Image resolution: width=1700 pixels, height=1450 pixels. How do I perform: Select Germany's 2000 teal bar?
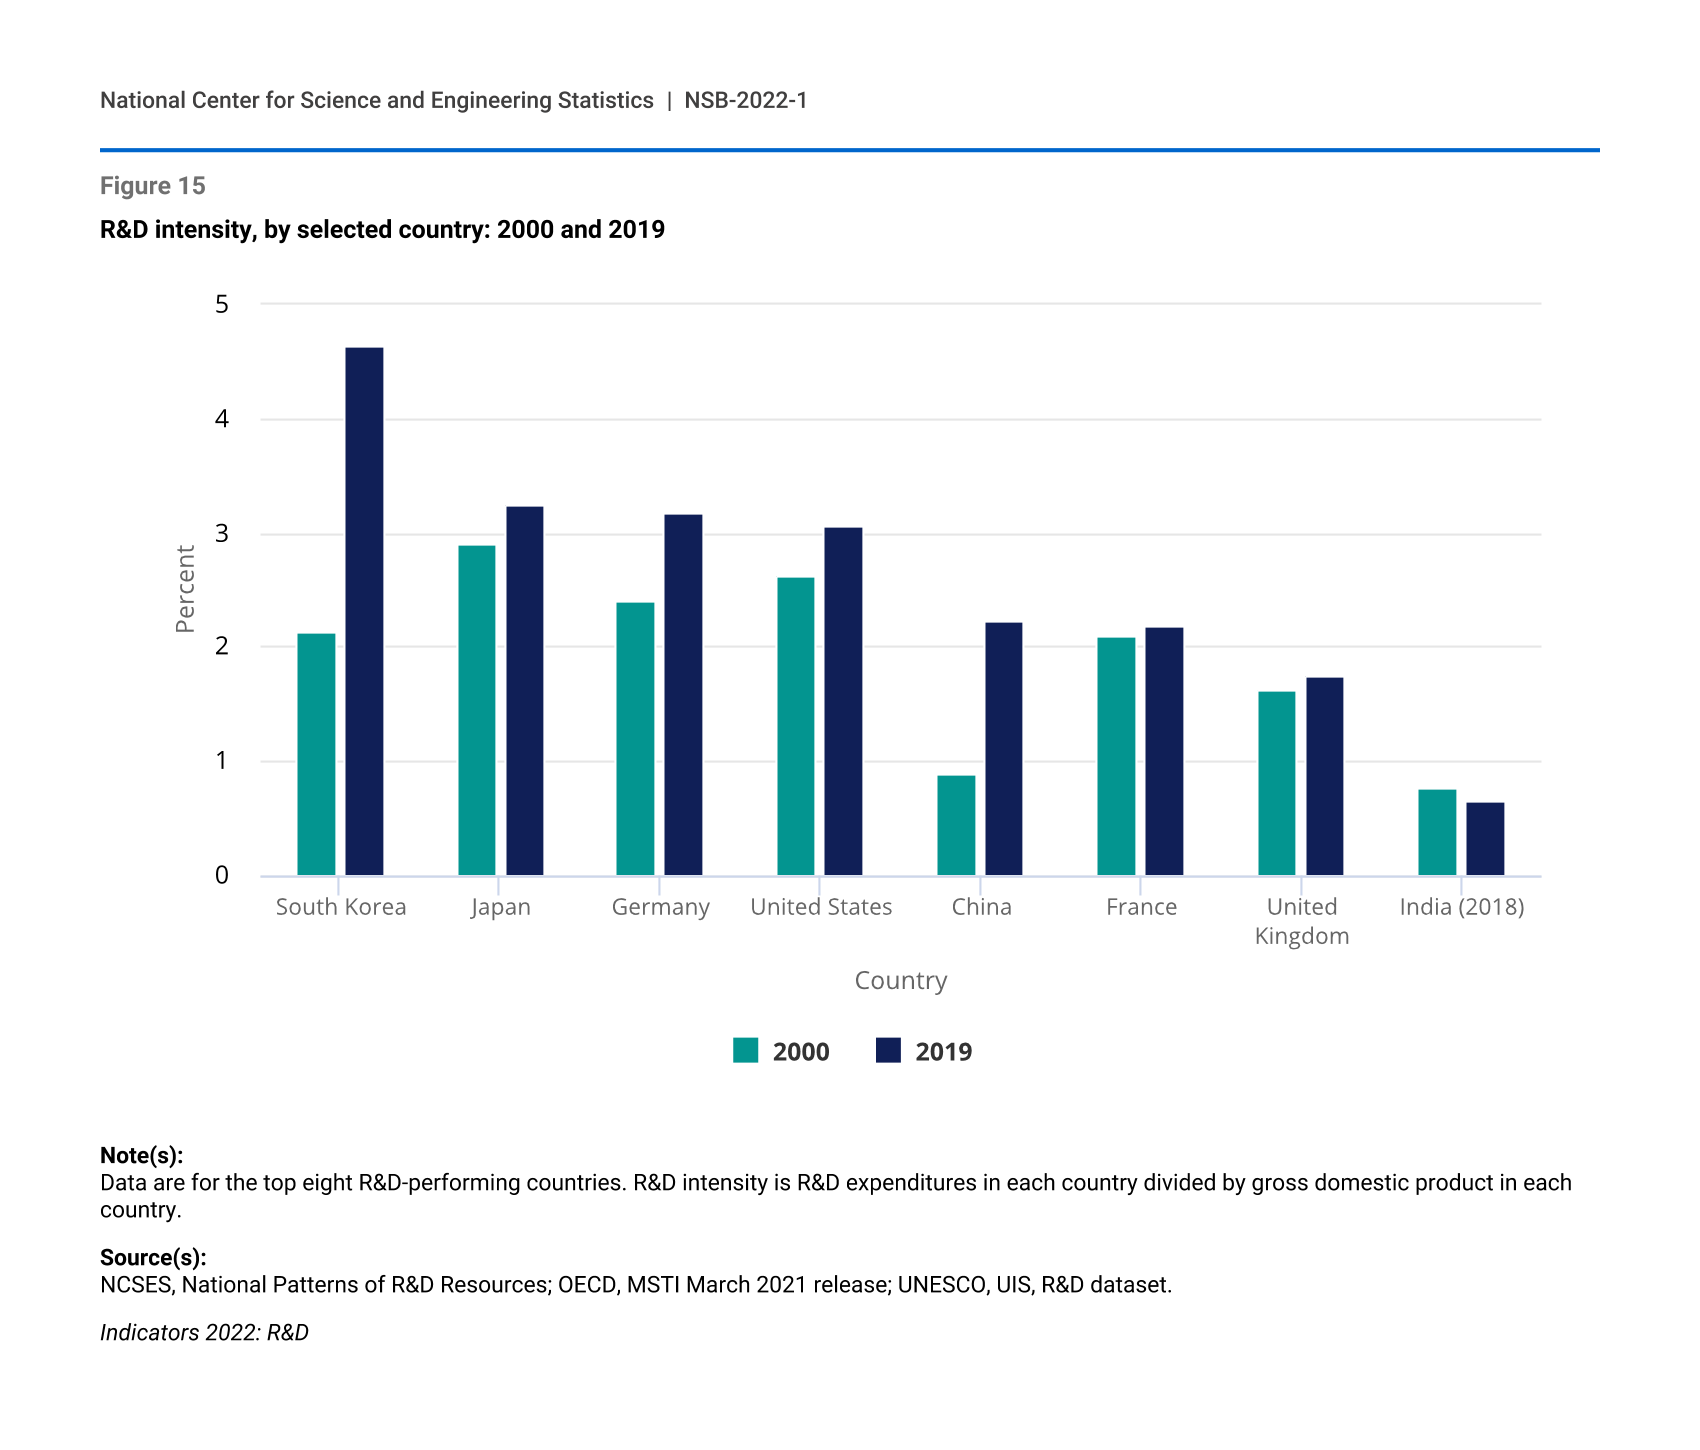[x=635, y=739]
